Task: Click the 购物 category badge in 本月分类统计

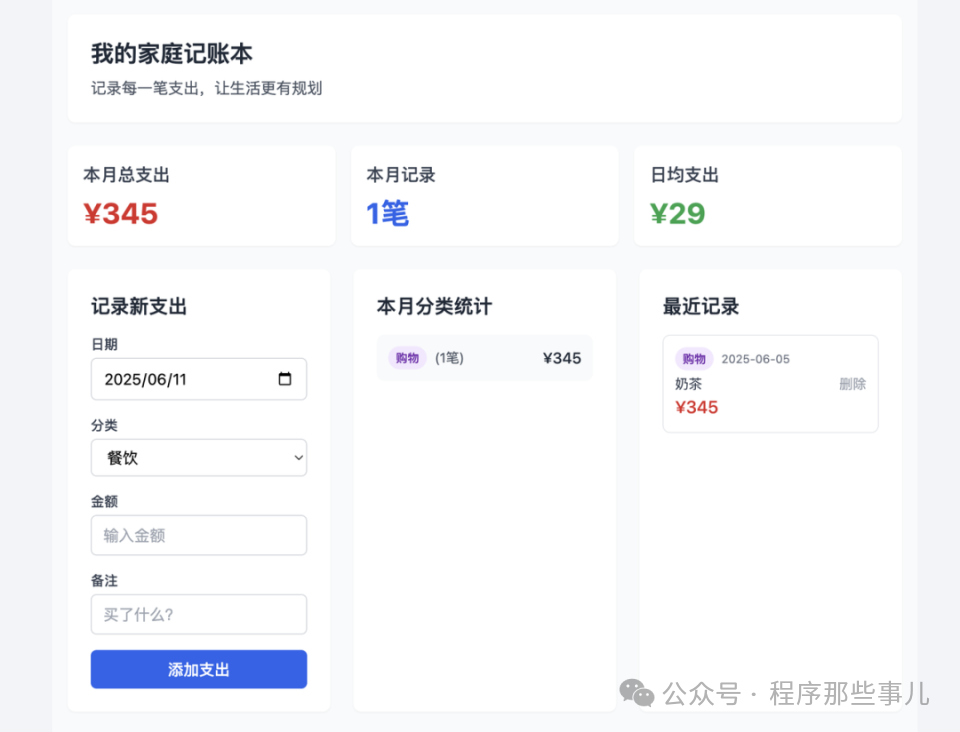Action: (406, 357)
